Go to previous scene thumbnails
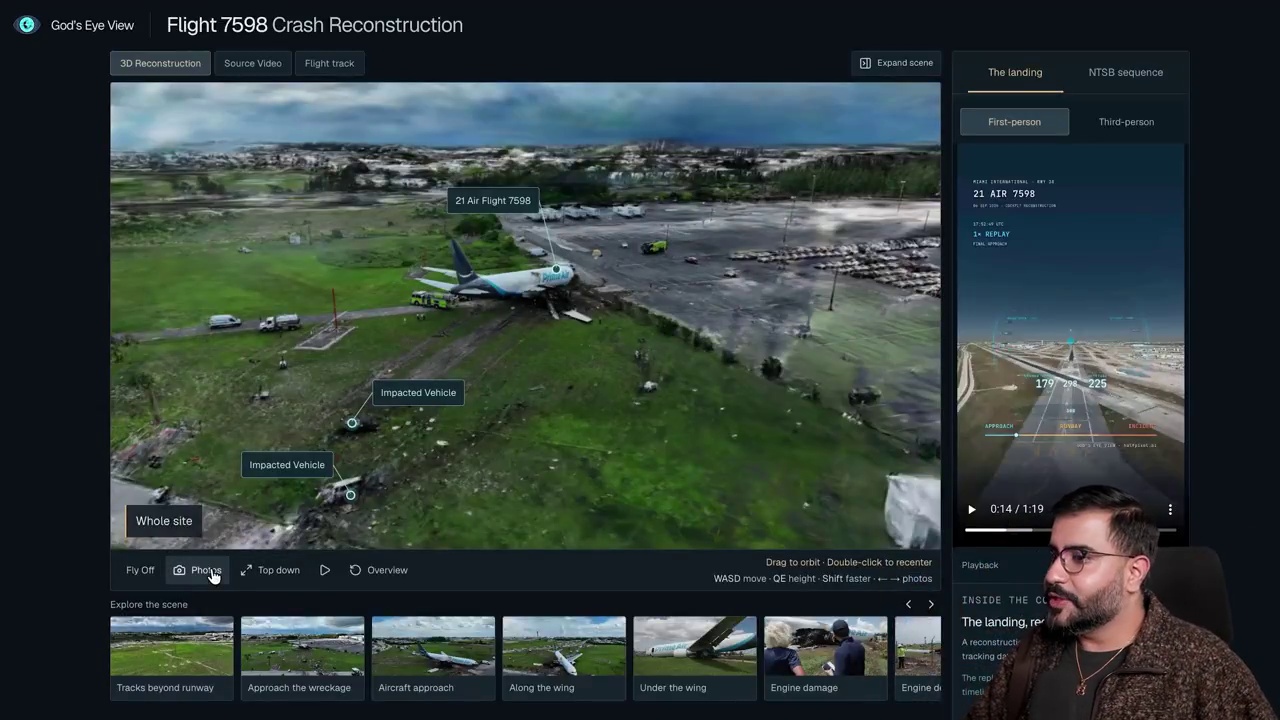This screenshot has width=1280, height=720. [908, 604]
